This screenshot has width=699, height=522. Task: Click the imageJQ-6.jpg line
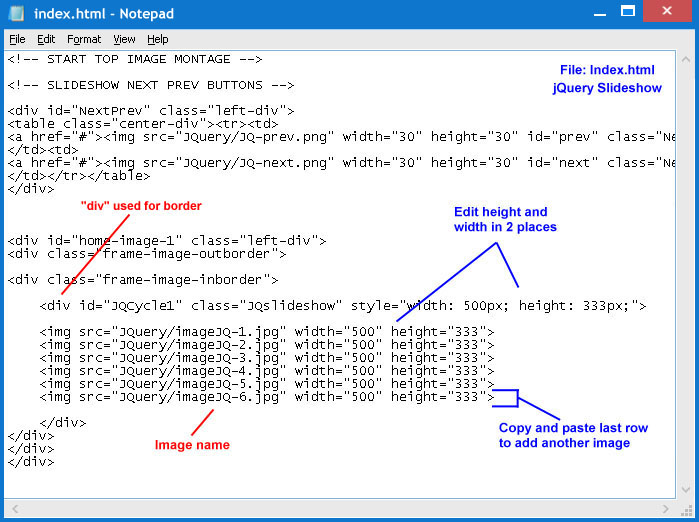[x=267, y=397]
